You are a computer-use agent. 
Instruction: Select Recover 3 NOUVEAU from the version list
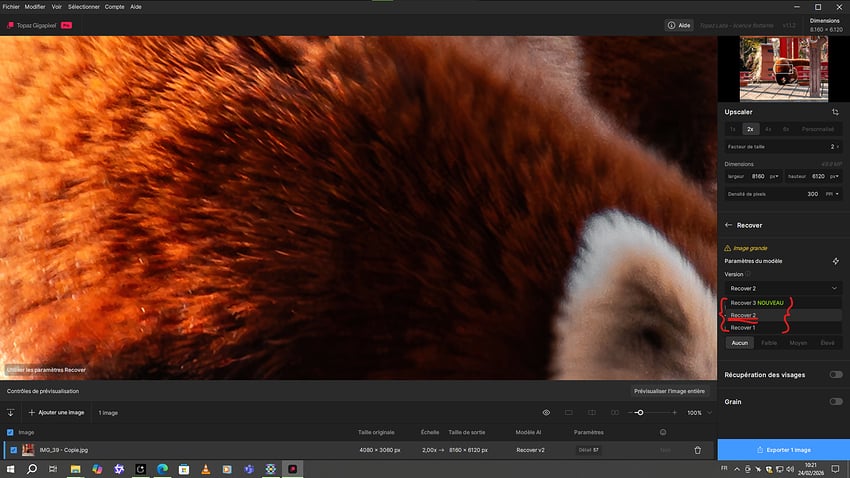tap(756, 302)
